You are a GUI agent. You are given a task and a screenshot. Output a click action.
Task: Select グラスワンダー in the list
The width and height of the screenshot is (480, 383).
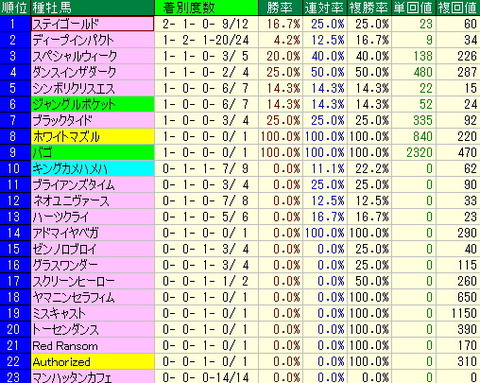tap(93, 265)
